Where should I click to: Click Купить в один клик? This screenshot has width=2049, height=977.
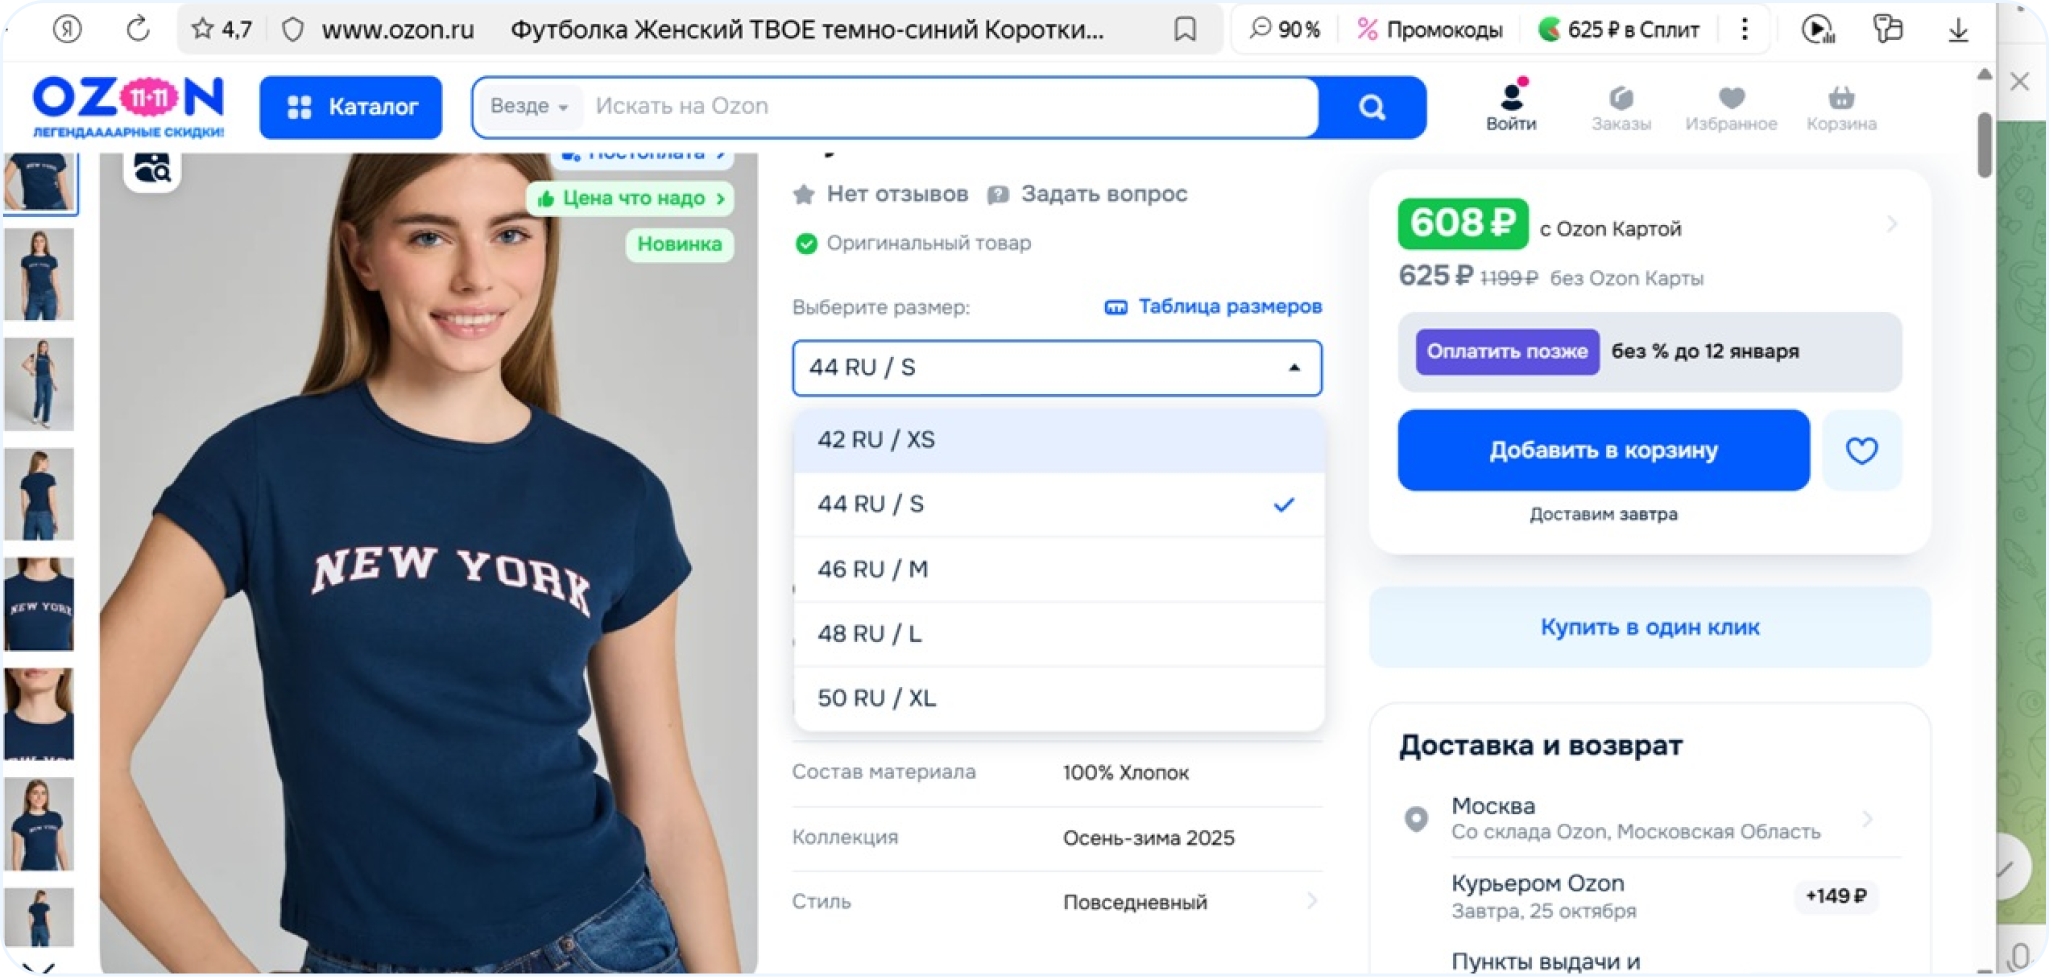pos(1649,627)
